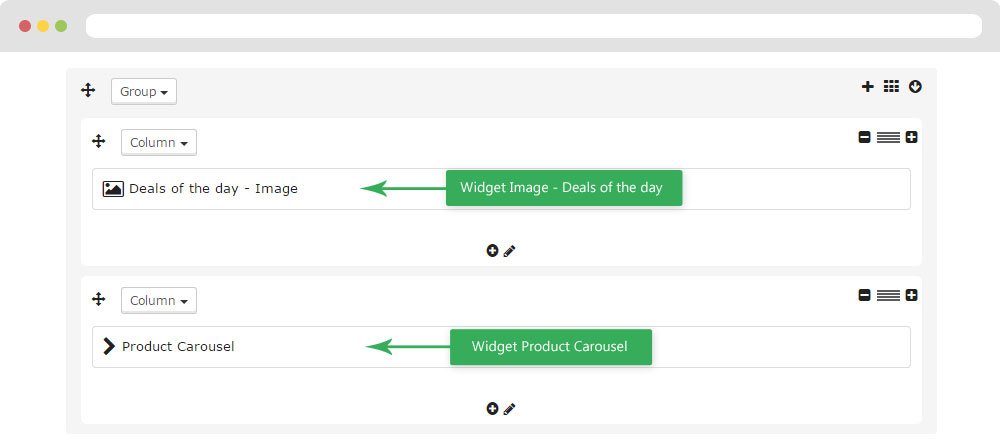
Task: Select the Product Carousel widget row
Action: [x=501, y=347]
